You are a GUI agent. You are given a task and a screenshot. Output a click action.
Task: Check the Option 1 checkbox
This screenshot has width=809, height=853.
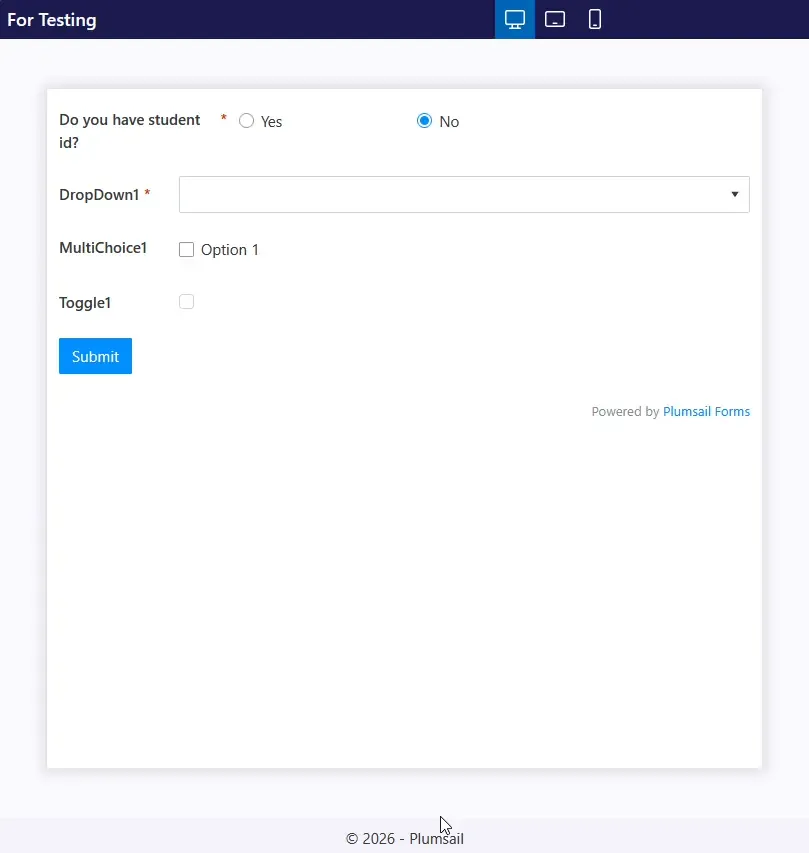pos(186,250)
